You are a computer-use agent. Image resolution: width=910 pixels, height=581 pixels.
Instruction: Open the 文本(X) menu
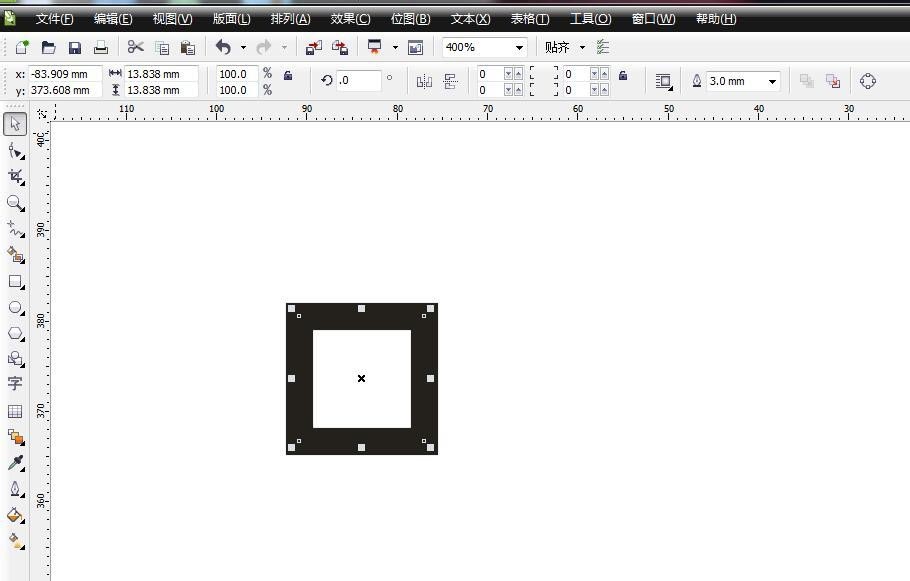point(471,19)
